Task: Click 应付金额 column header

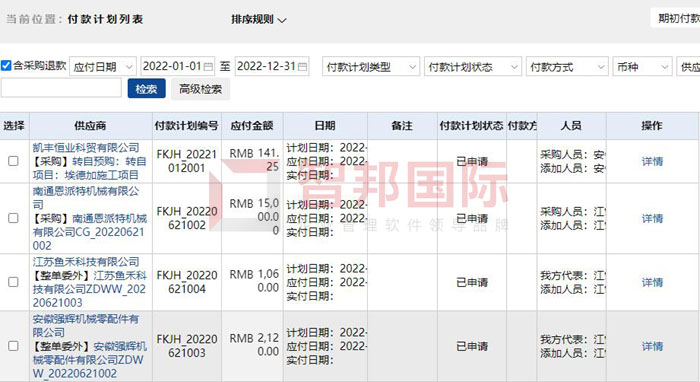Action: [252, 126]
